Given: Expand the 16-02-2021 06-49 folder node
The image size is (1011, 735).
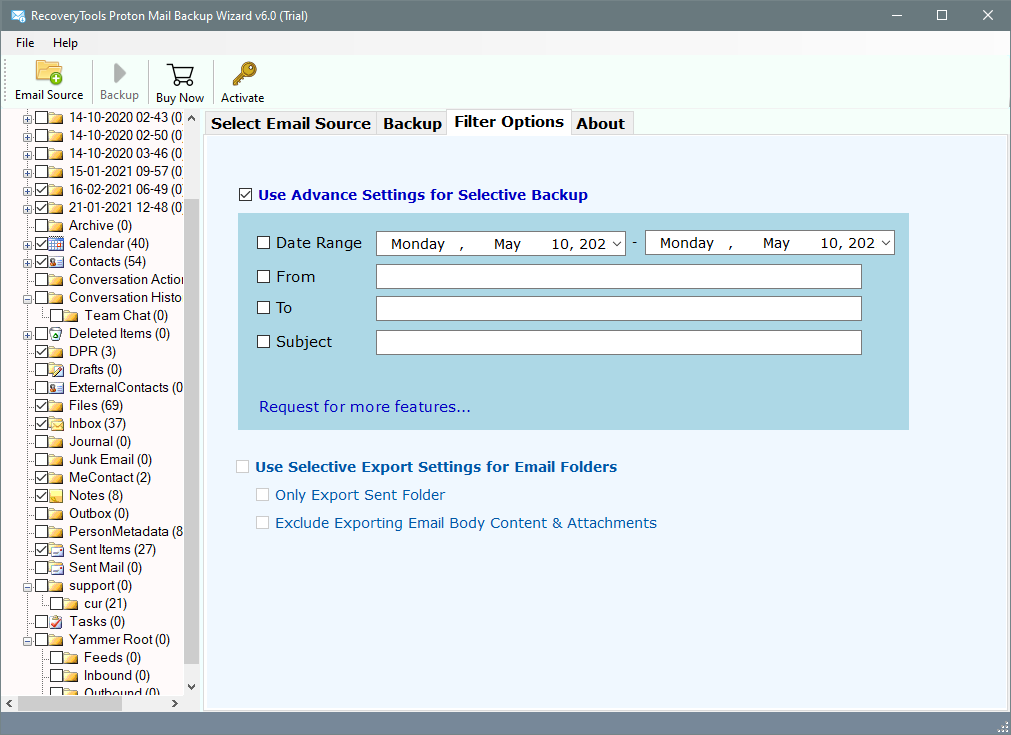Looking at the screenshot, I should [x=27, y=191].
